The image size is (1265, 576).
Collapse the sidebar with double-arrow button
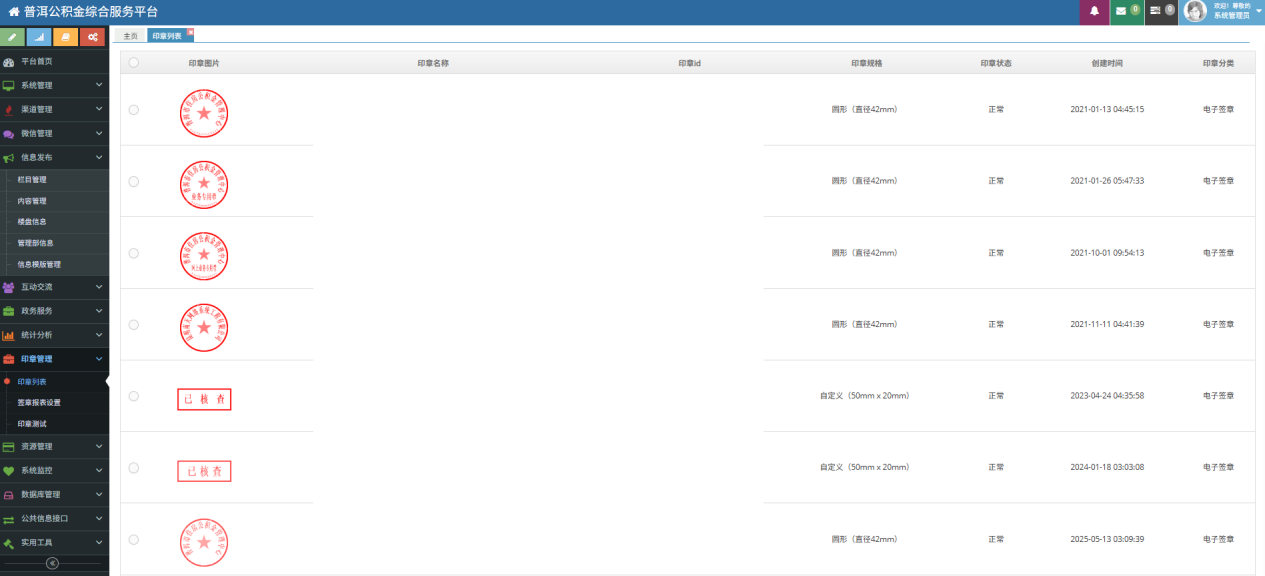pos(52,563)
